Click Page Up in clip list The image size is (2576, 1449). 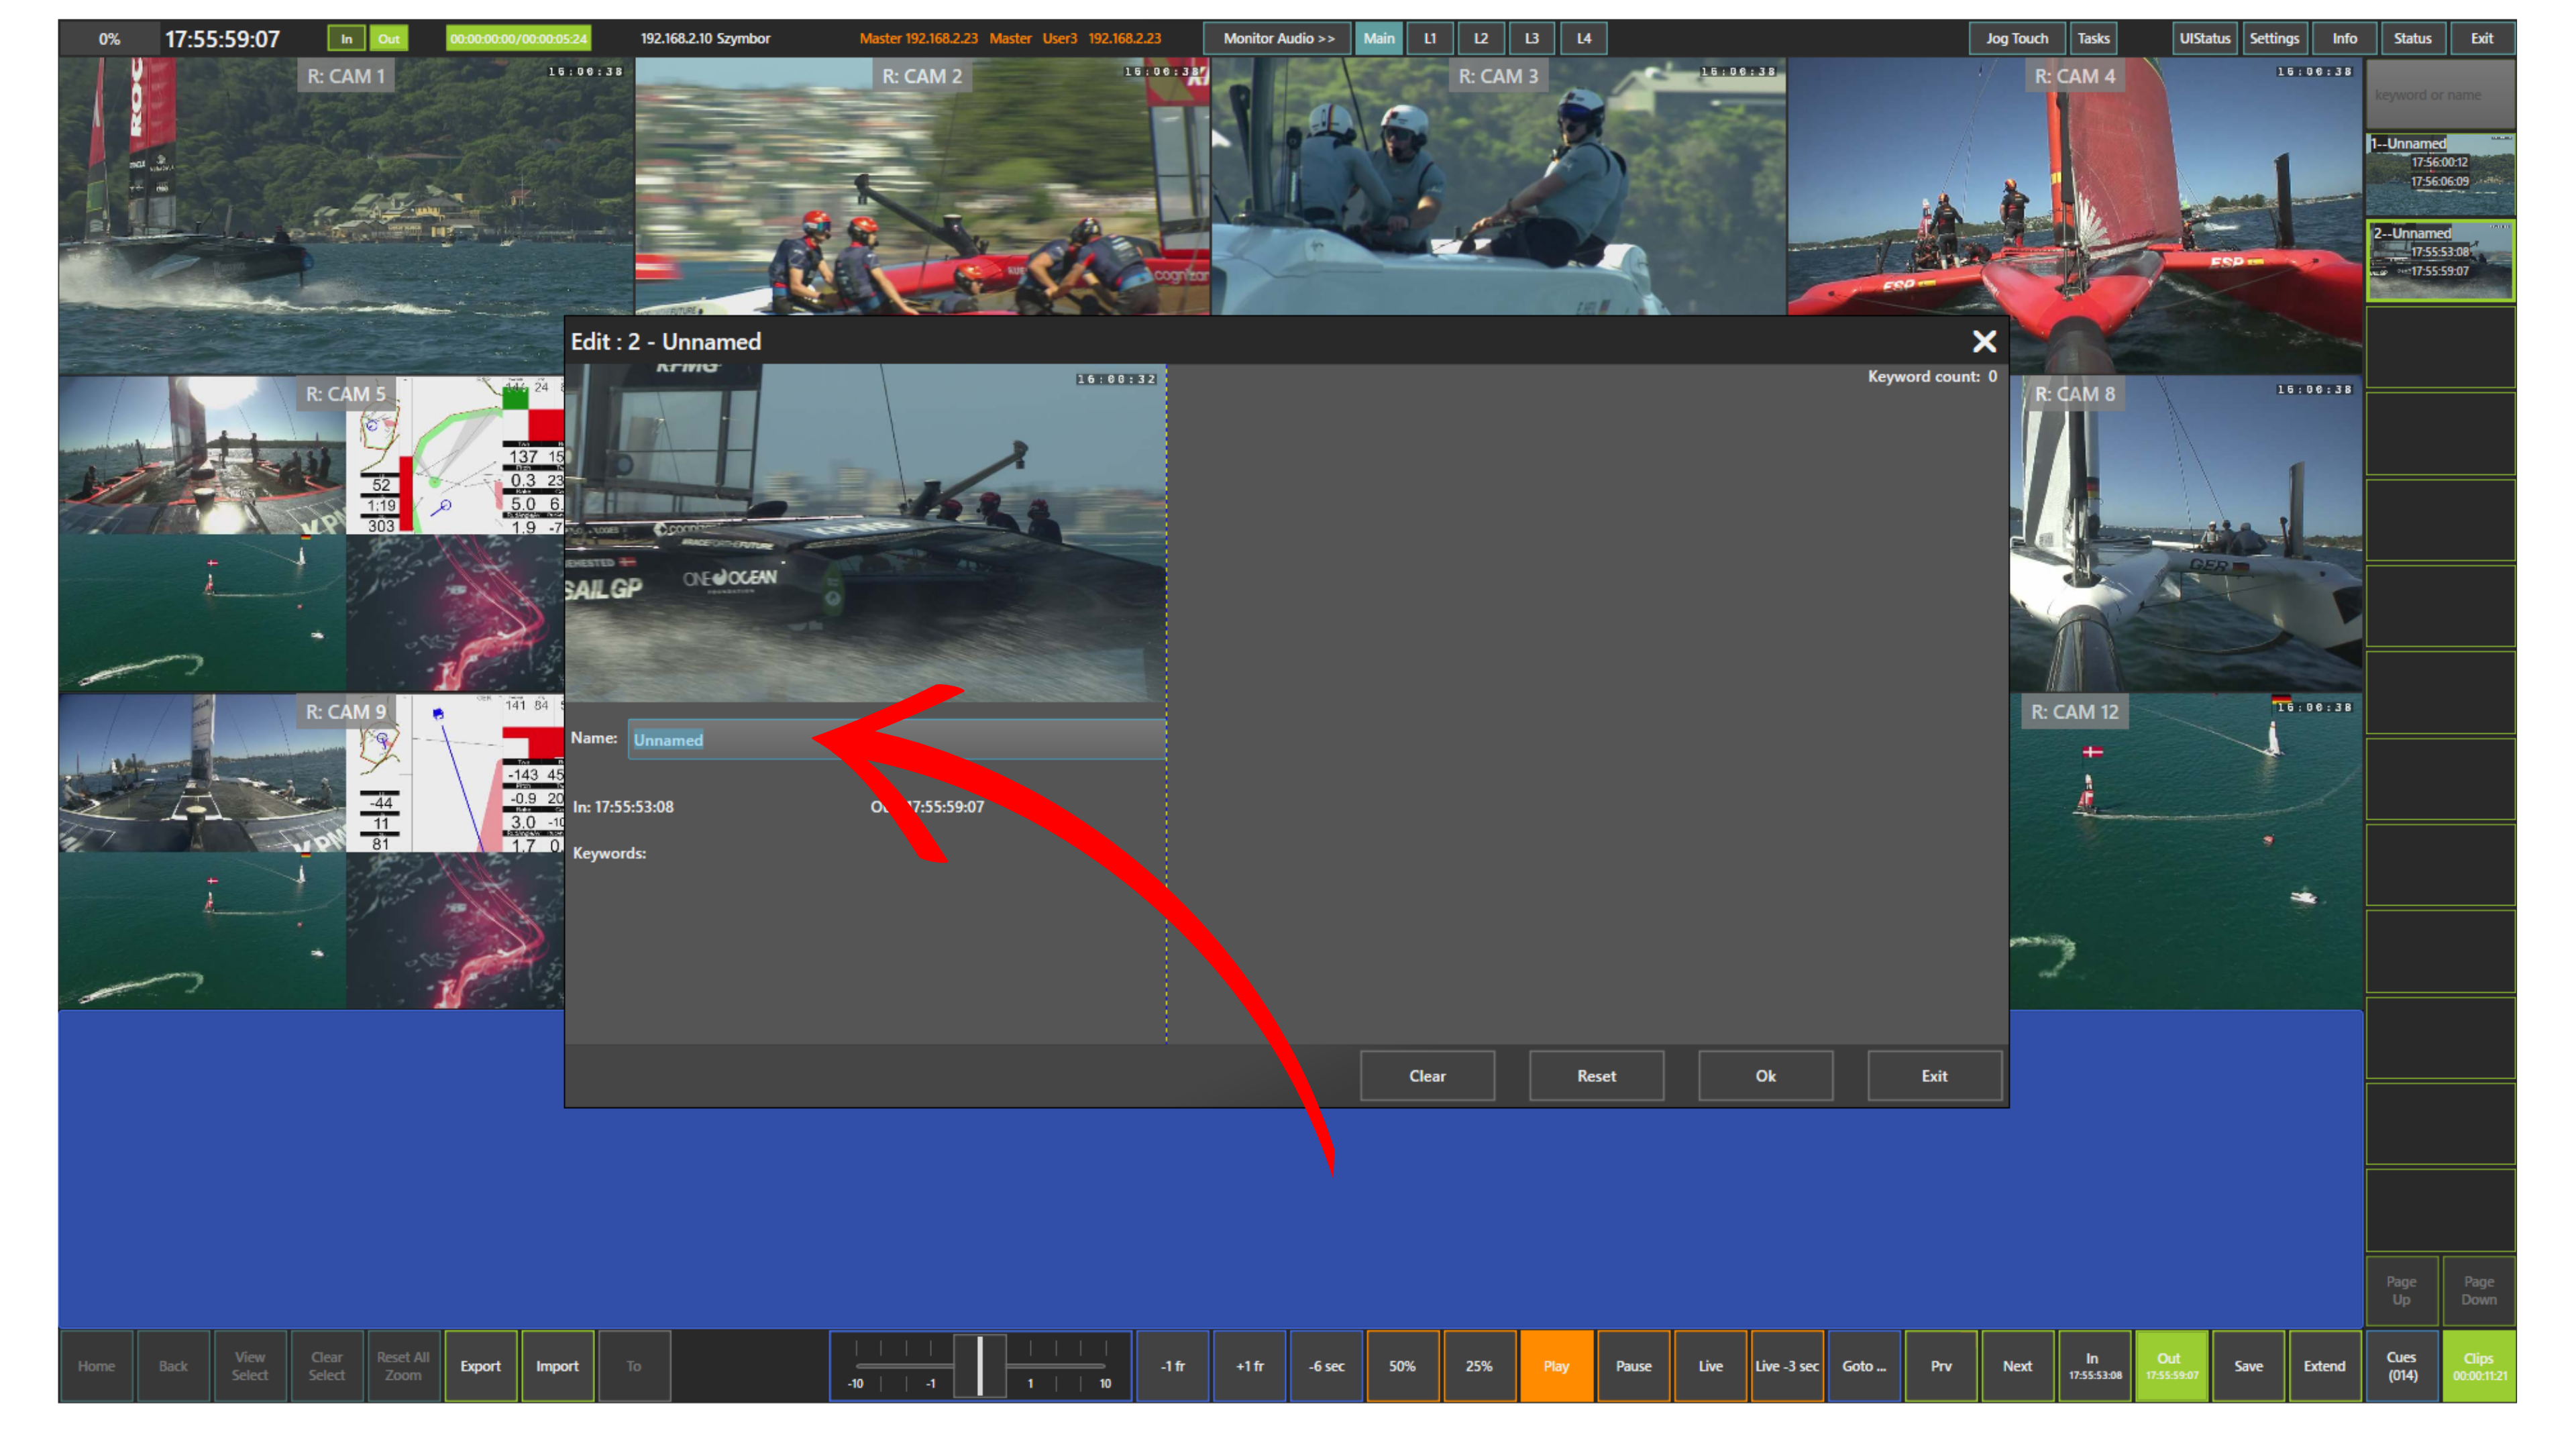click(x=2401, y=1290)
